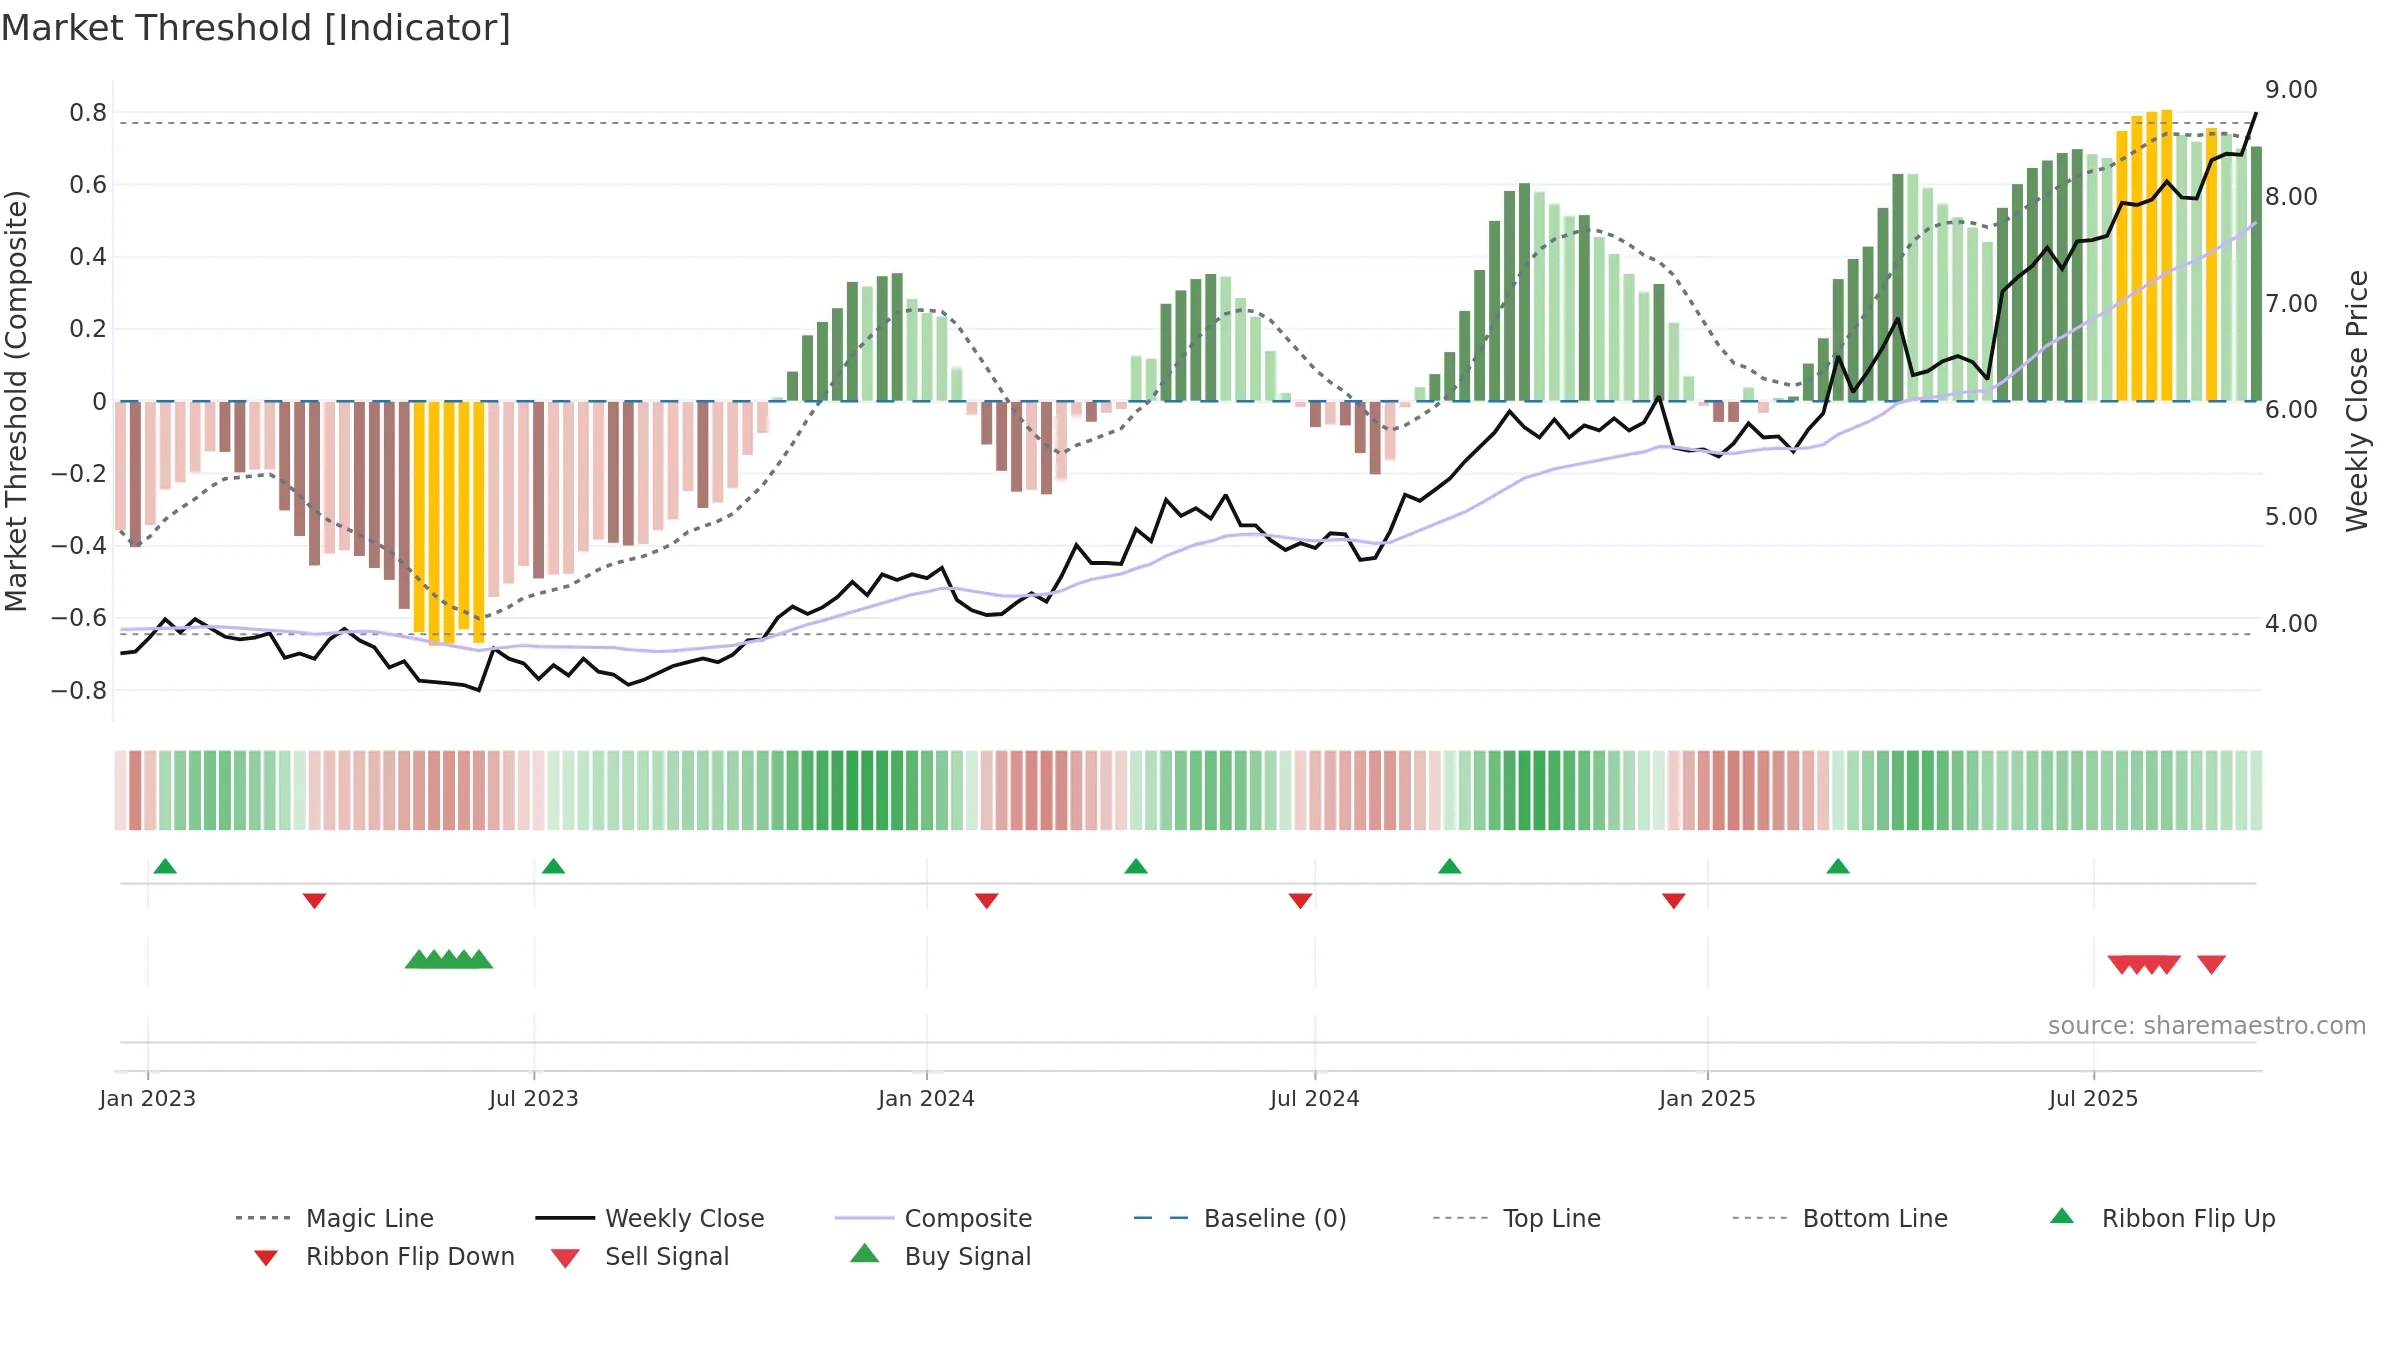Click the ribbon flip up marker near March 2025
The height and width of the screenshot is (1350, 2400).
tap(1838, 866)
